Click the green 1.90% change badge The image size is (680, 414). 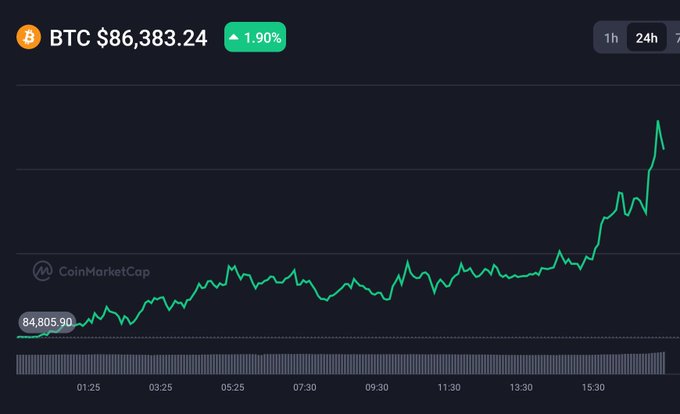click(255, 37)
